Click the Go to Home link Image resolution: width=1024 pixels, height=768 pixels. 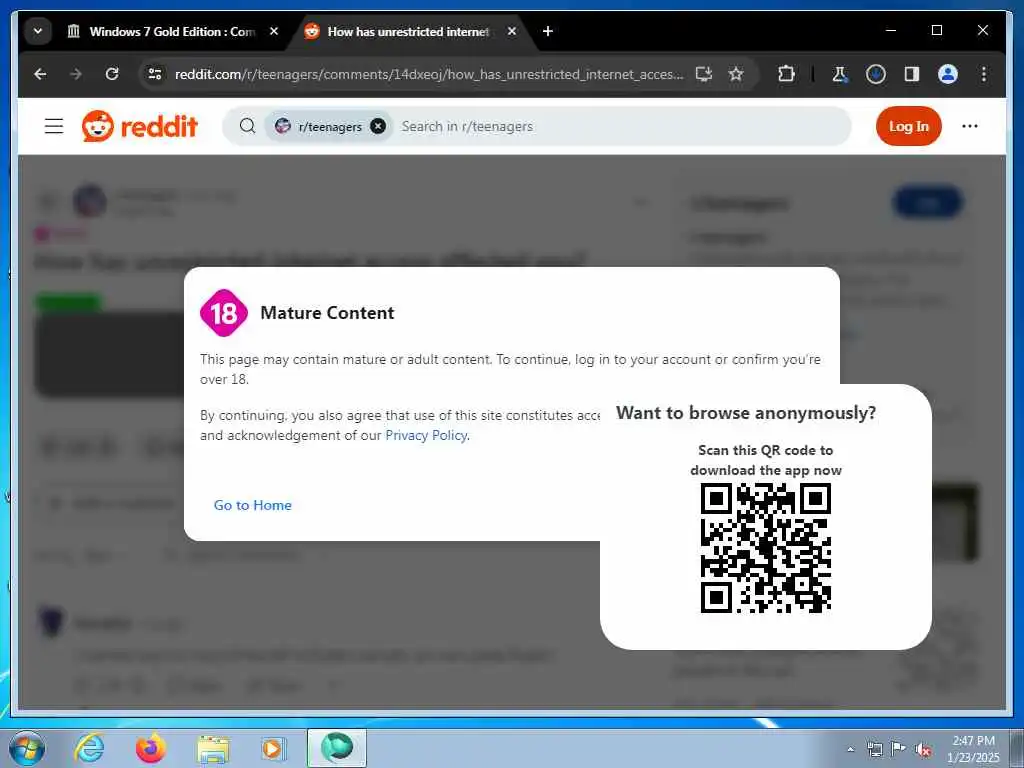click(x=253, y=505)
